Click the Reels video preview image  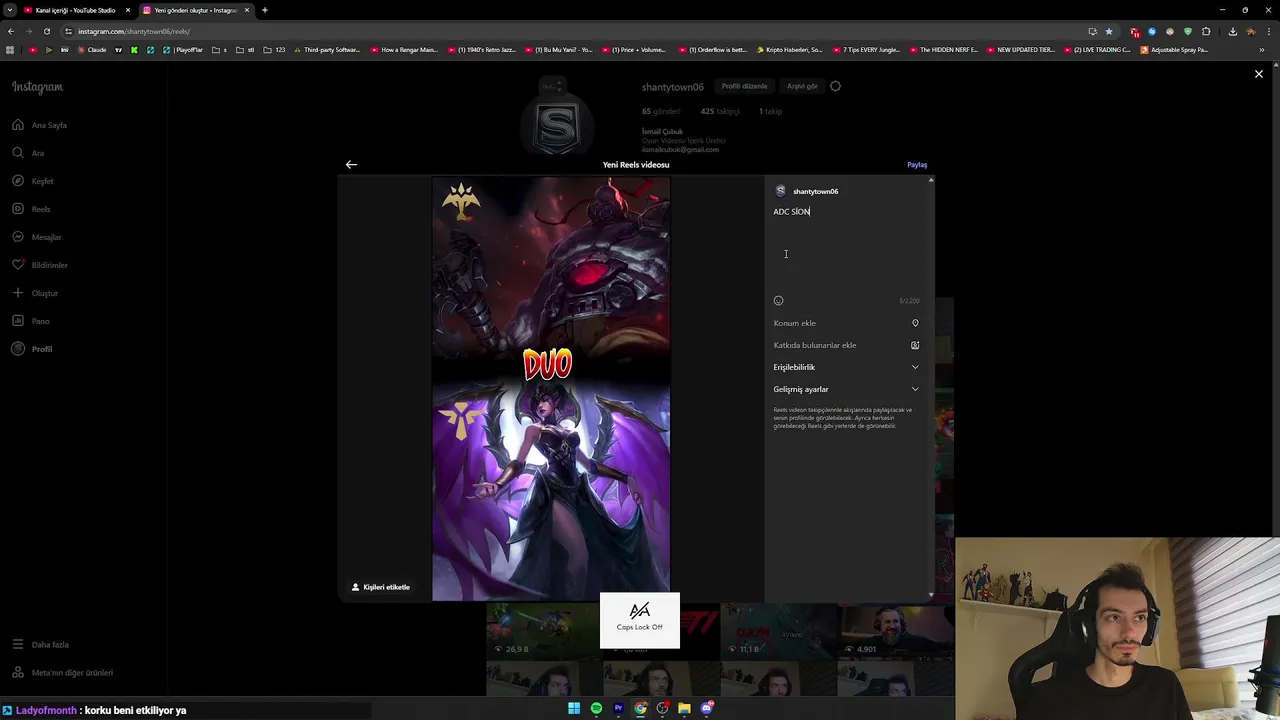551,389
